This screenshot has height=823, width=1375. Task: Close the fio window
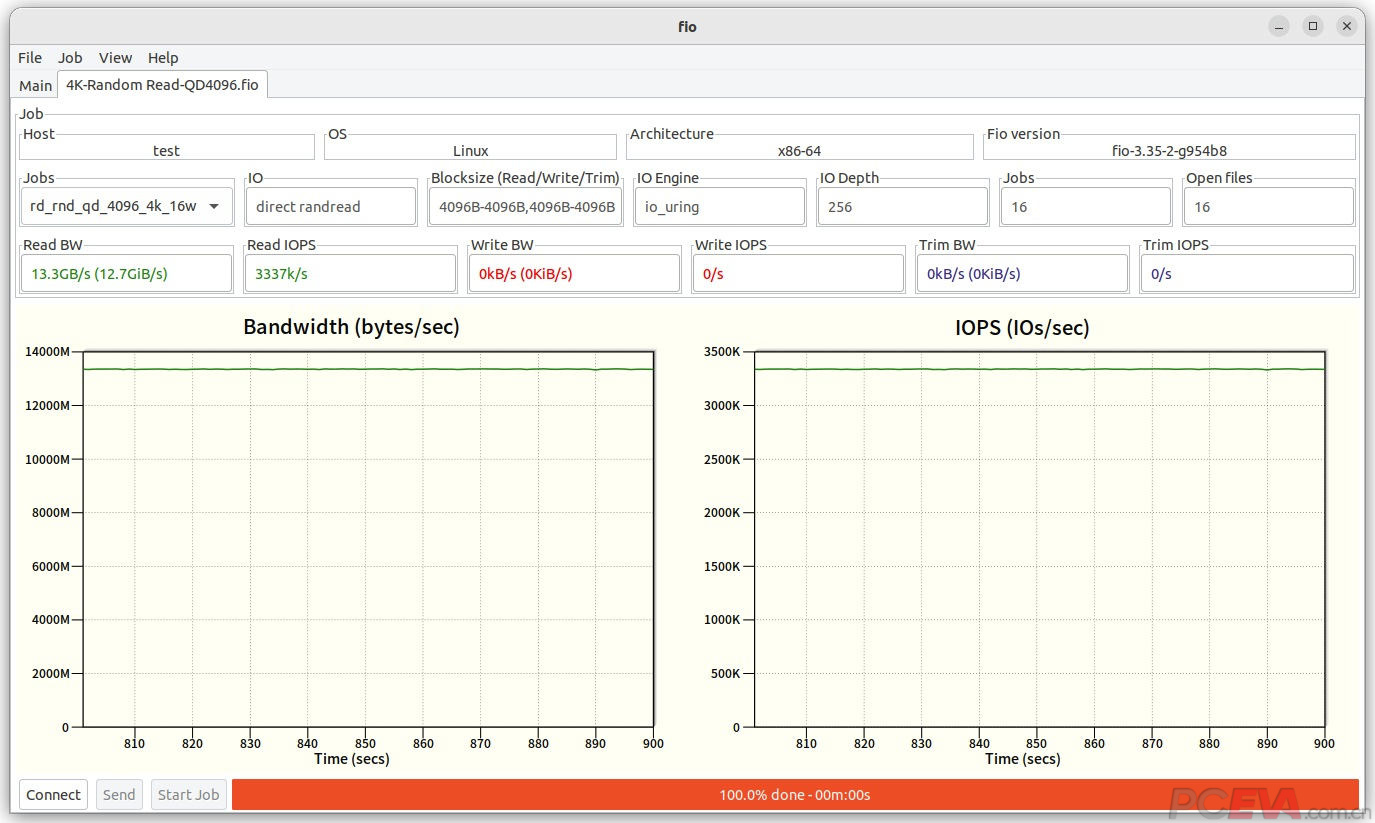[1347, 27]
